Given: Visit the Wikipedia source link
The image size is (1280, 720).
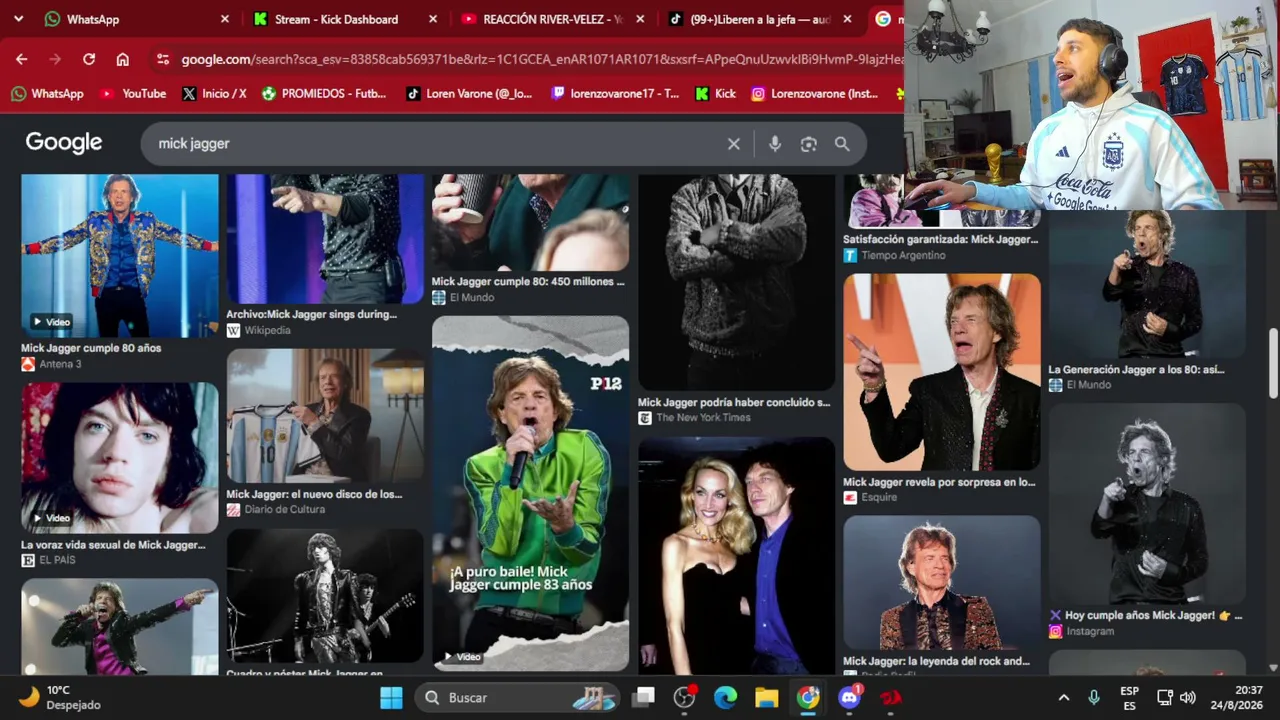Looking at the screenshot, I should coord(259,330).
